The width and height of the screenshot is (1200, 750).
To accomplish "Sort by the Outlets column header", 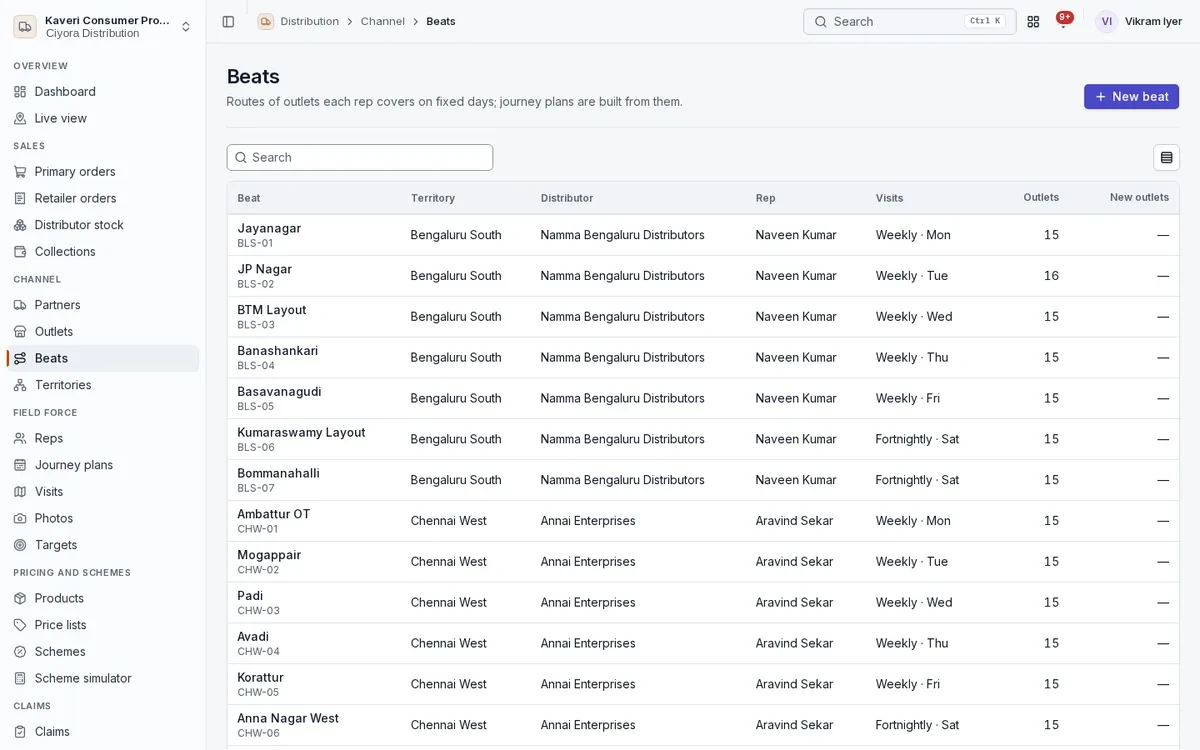I will (1041, 198).
